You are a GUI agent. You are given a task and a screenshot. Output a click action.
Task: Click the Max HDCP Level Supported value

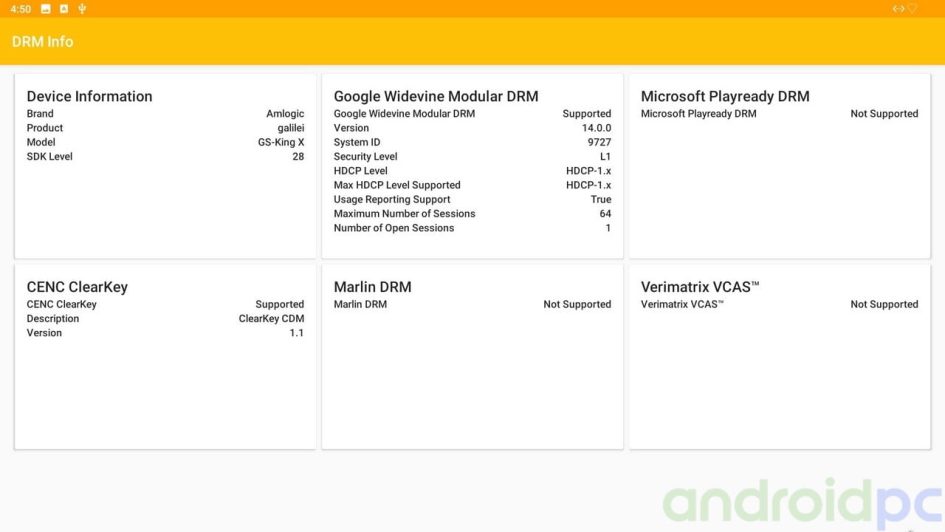click(x=588, y=185)
